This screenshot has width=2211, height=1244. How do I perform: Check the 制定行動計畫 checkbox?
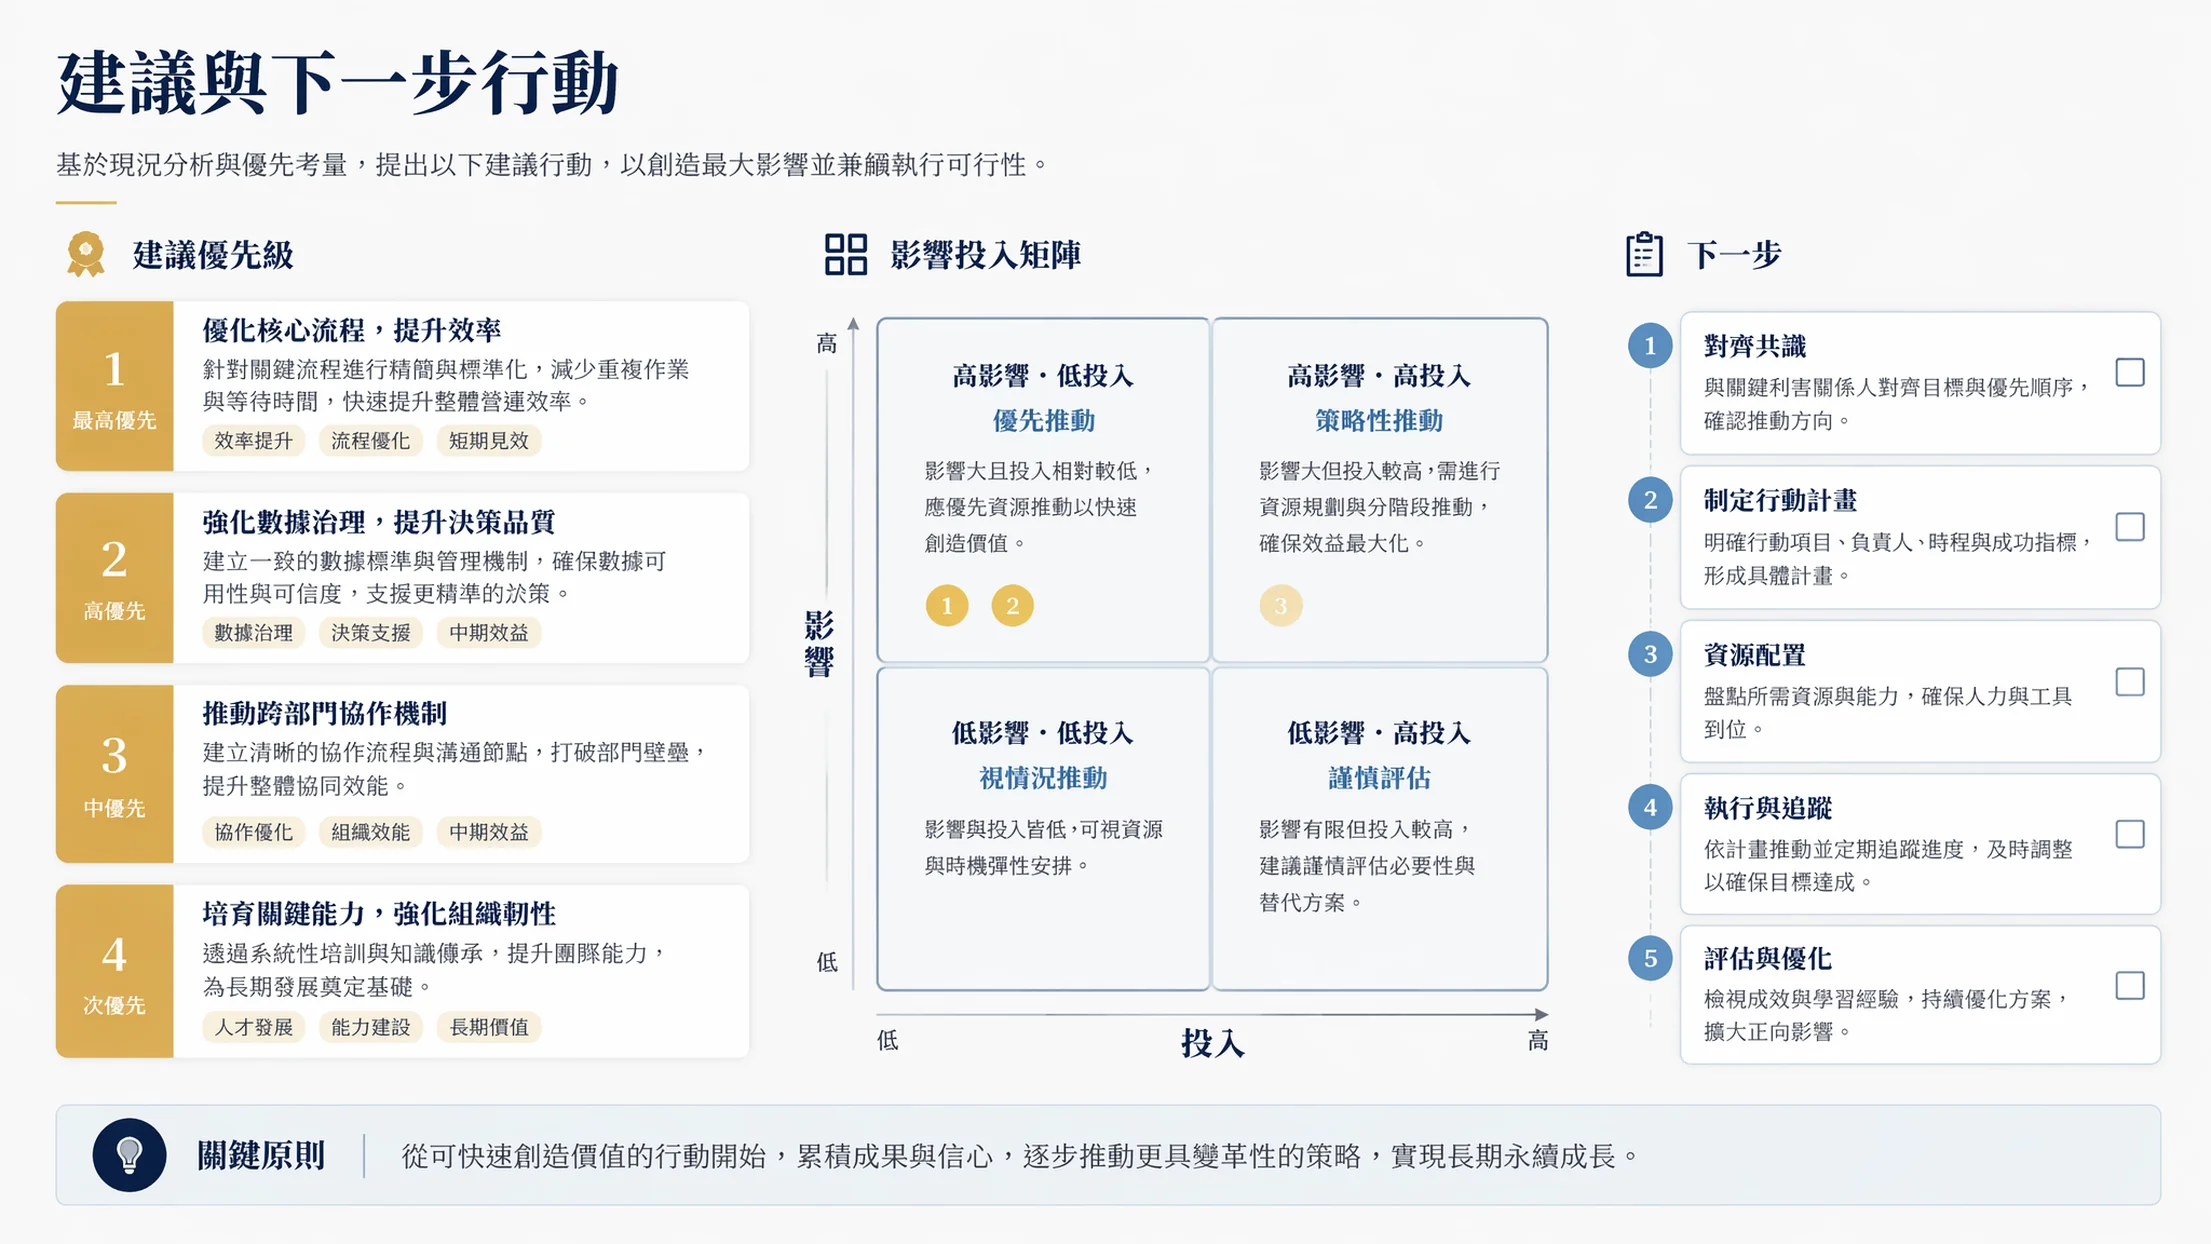click(x=2130, y=527)
